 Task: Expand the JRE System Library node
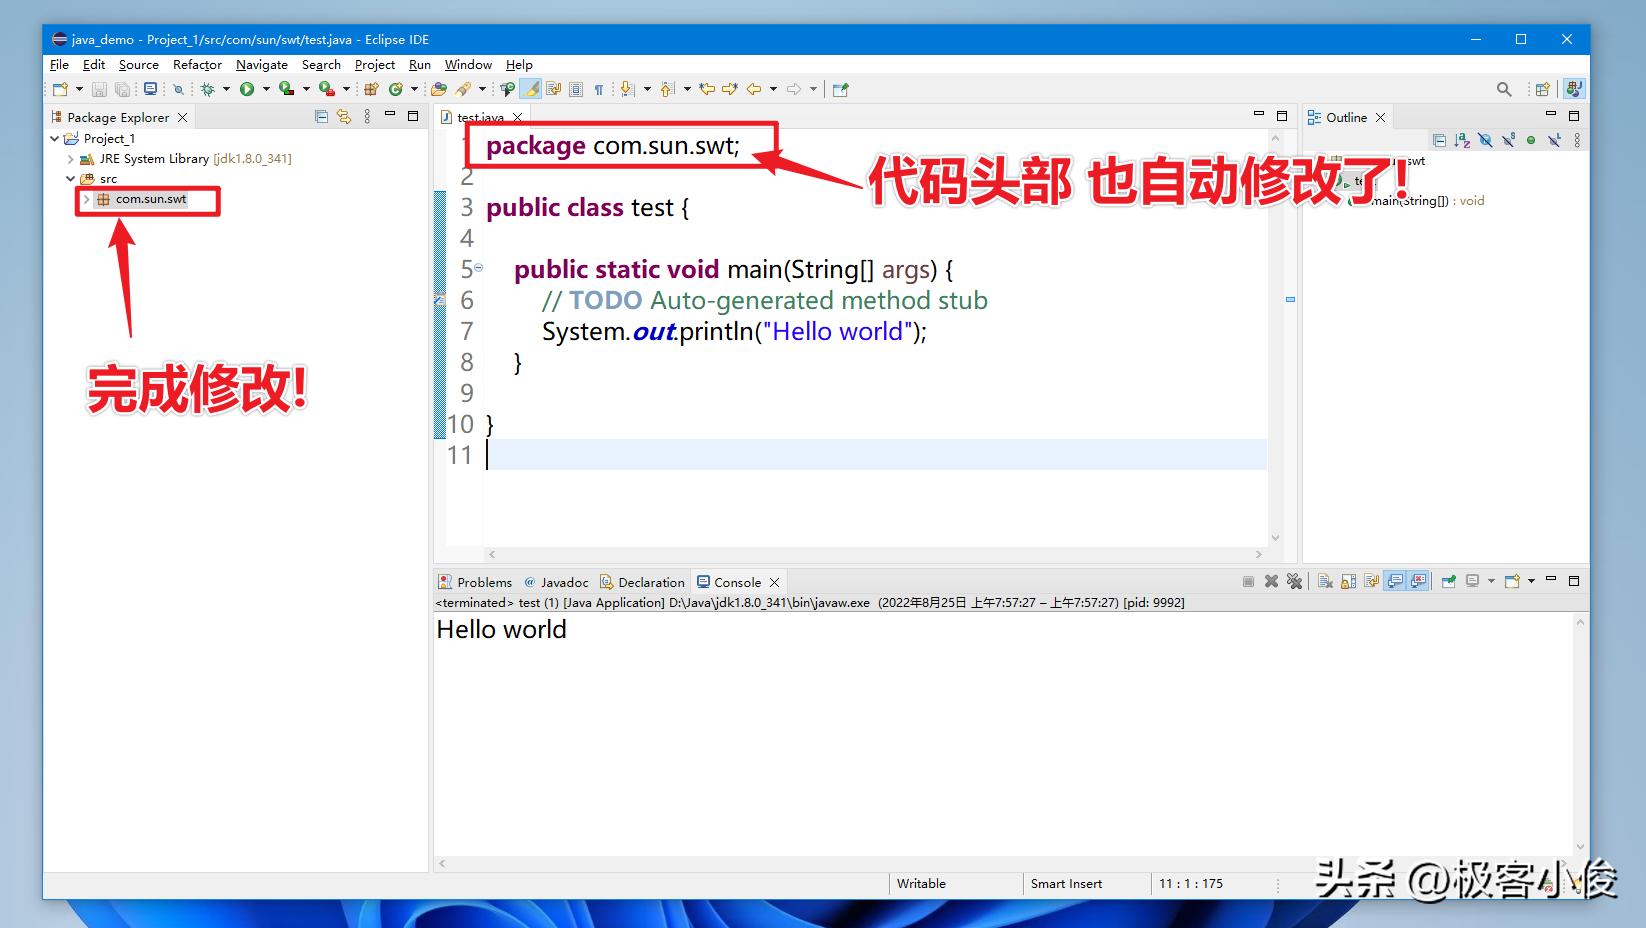(68, 158)
